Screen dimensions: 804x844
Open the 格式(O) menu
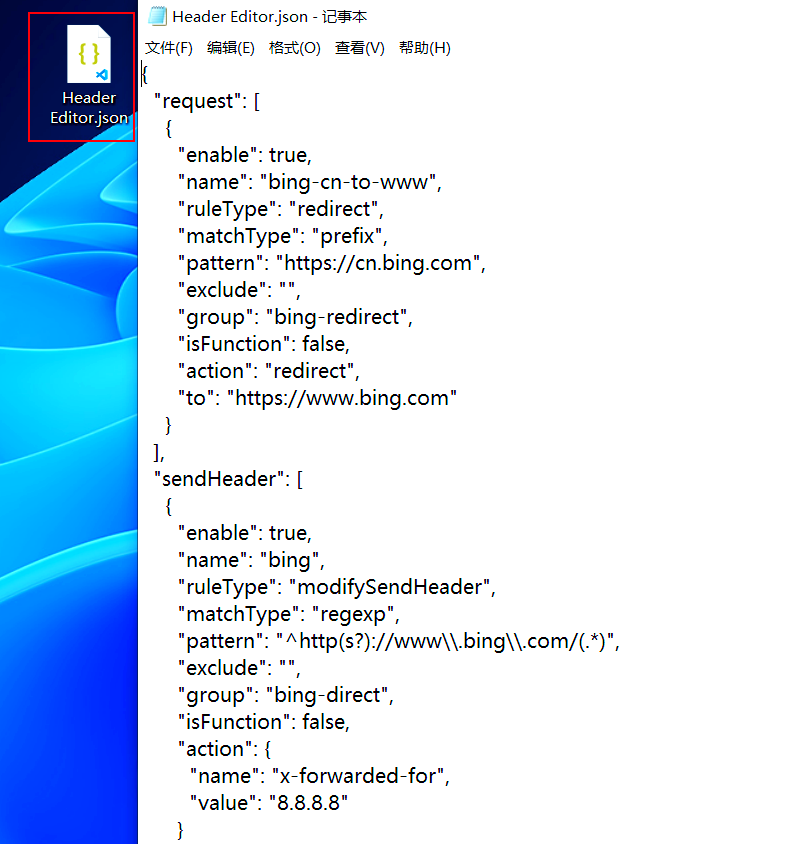click(294, 48)
